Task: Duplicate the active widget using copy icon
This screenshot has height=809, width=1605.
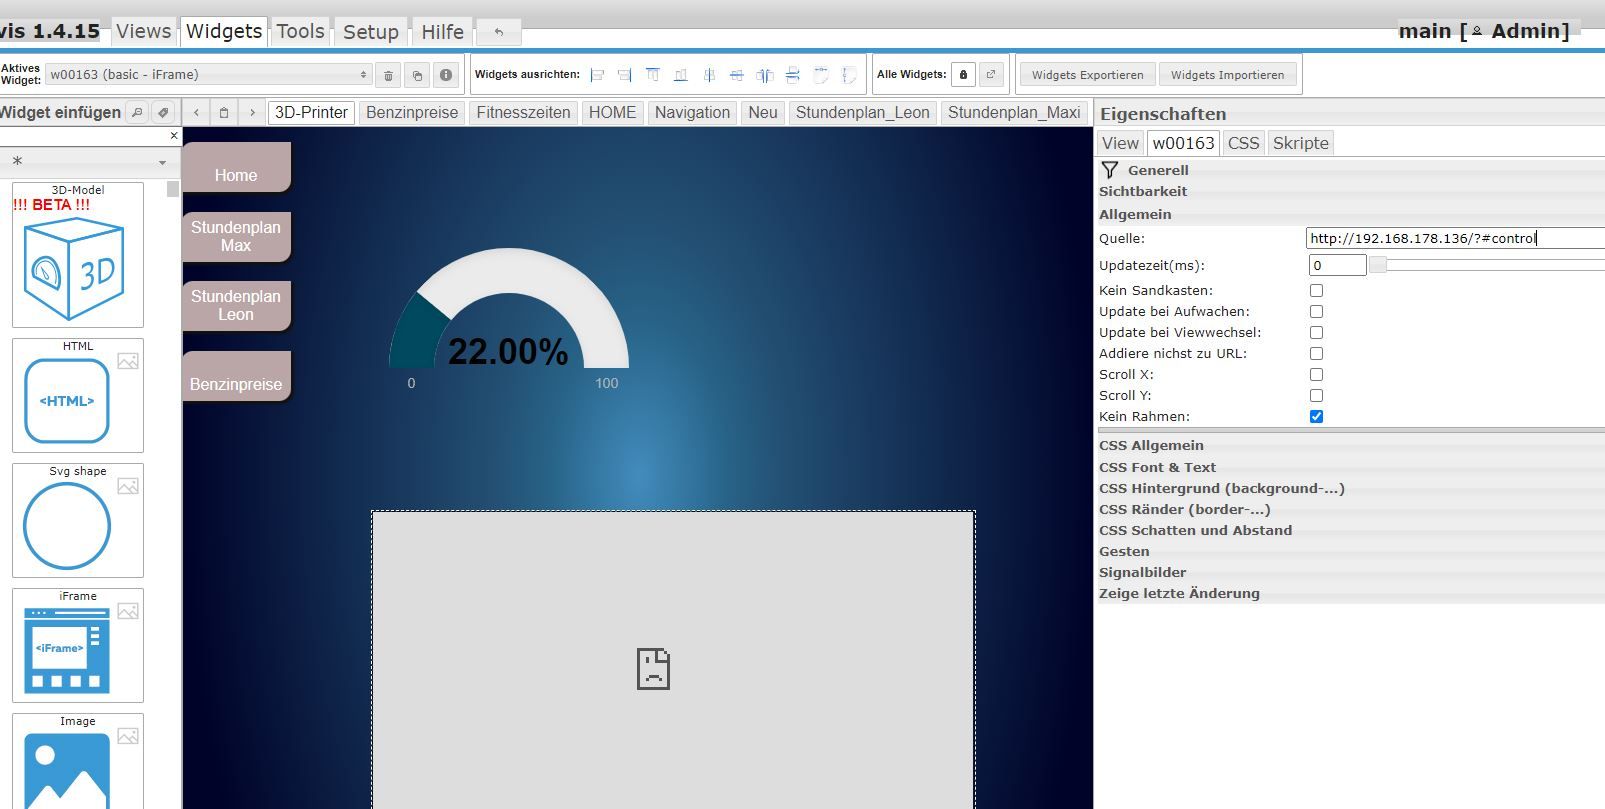Action: pyautogui.click(x=417, y=75)
